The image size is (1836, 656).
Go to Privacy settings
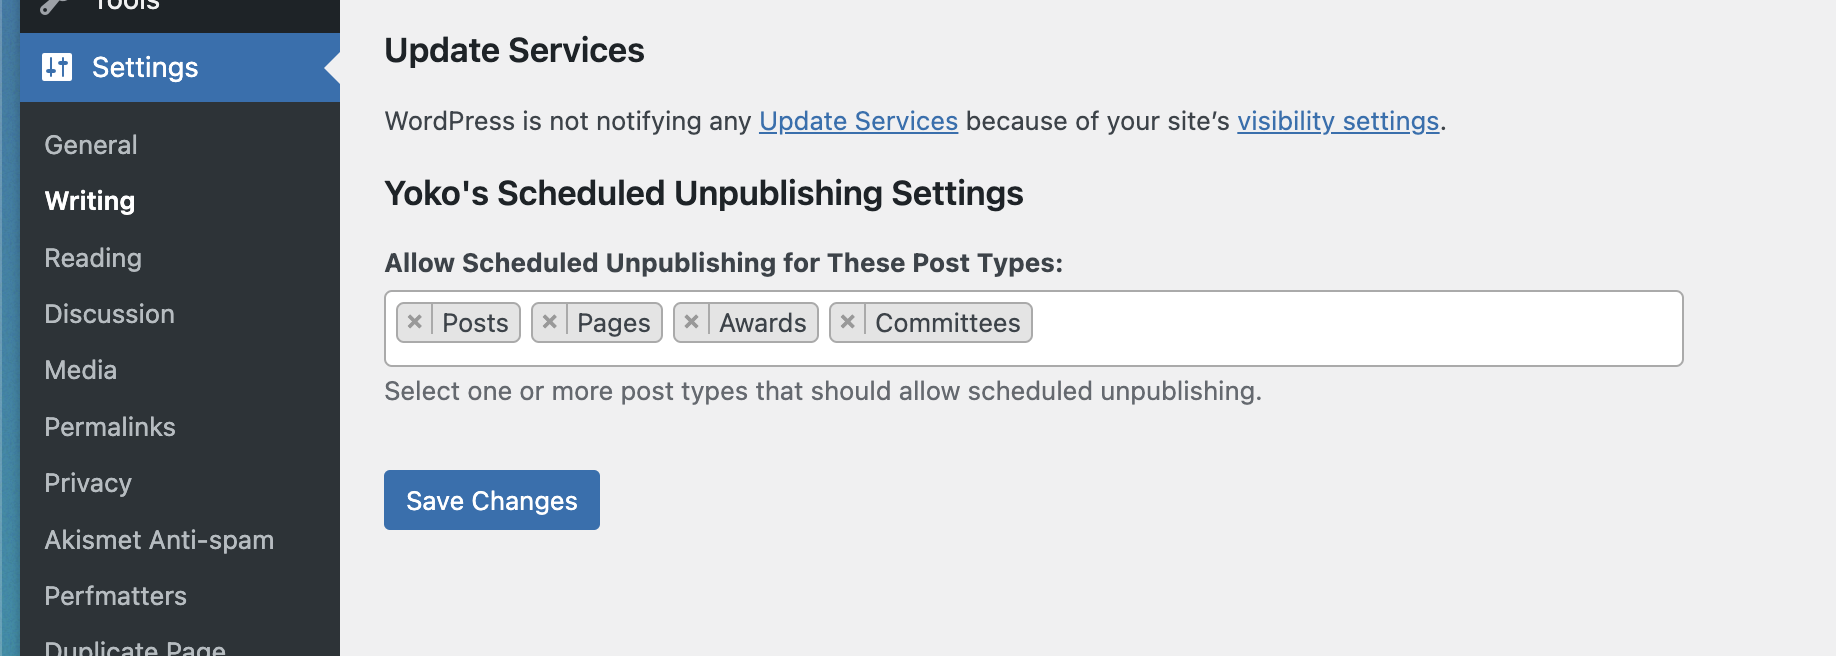(x=88, y=483)
